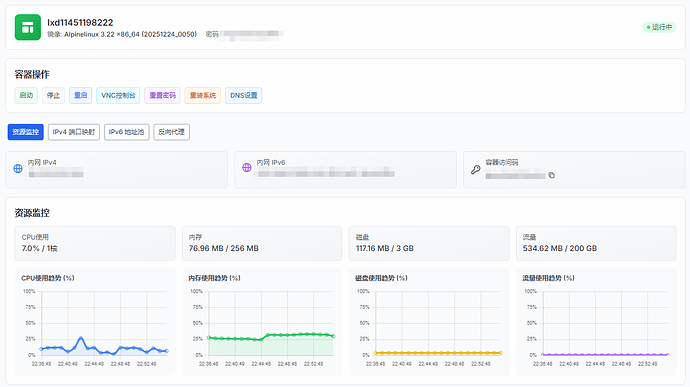
Task: Click the blurred 内网 IPv4 address
Action: coord(56,174)
